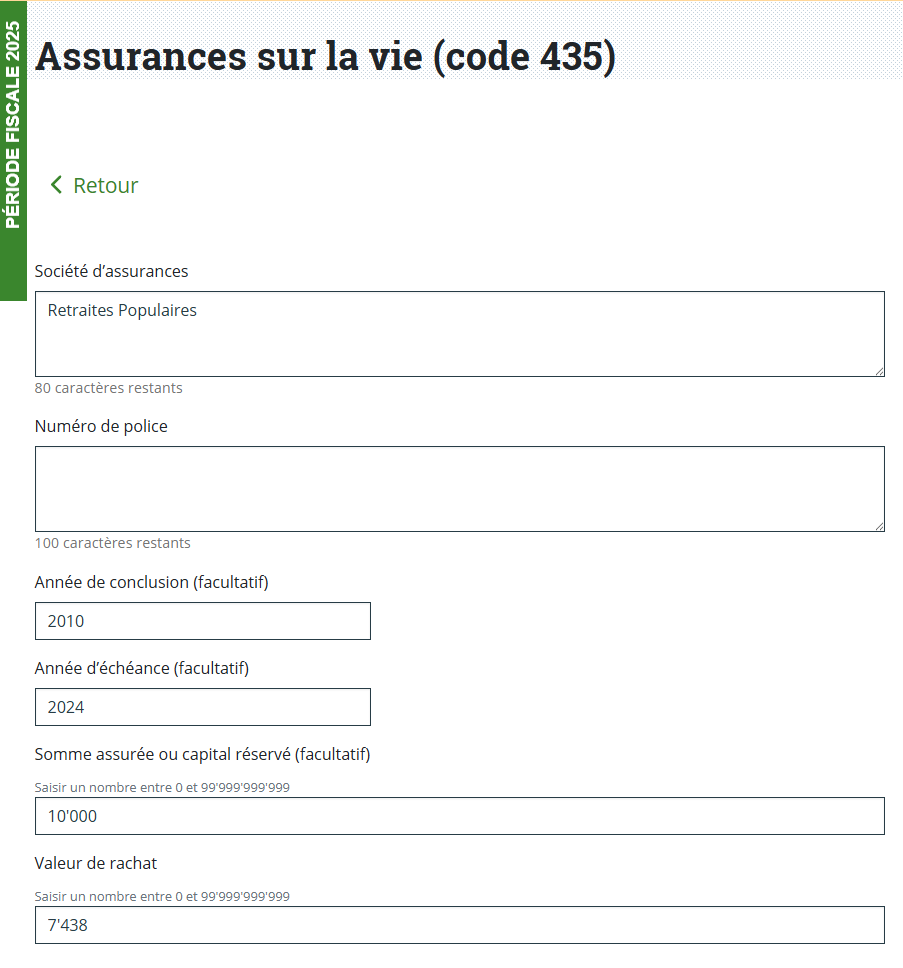Click the Numéro de police resize grip
This screenshot has height=968, width=903.
coord(879,526)
